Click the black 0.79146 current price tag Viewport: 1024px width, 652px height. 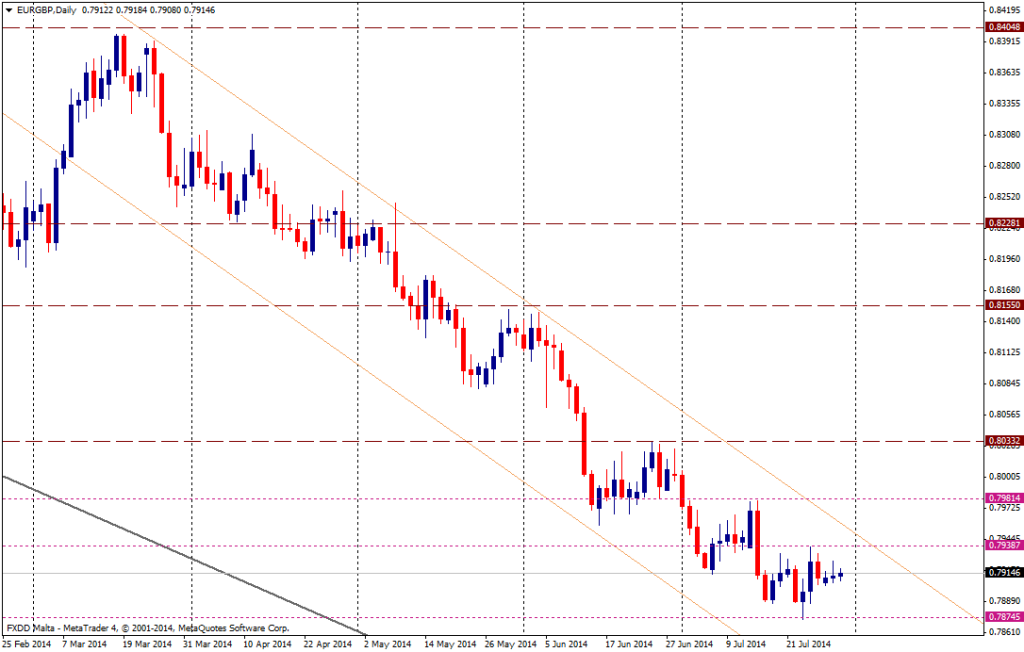(1003, 573)
